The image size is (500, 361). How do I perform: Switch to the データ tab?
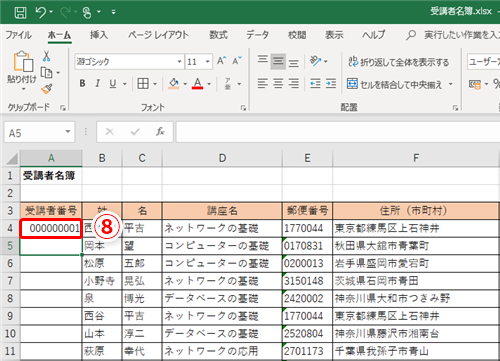pos(257,35)
